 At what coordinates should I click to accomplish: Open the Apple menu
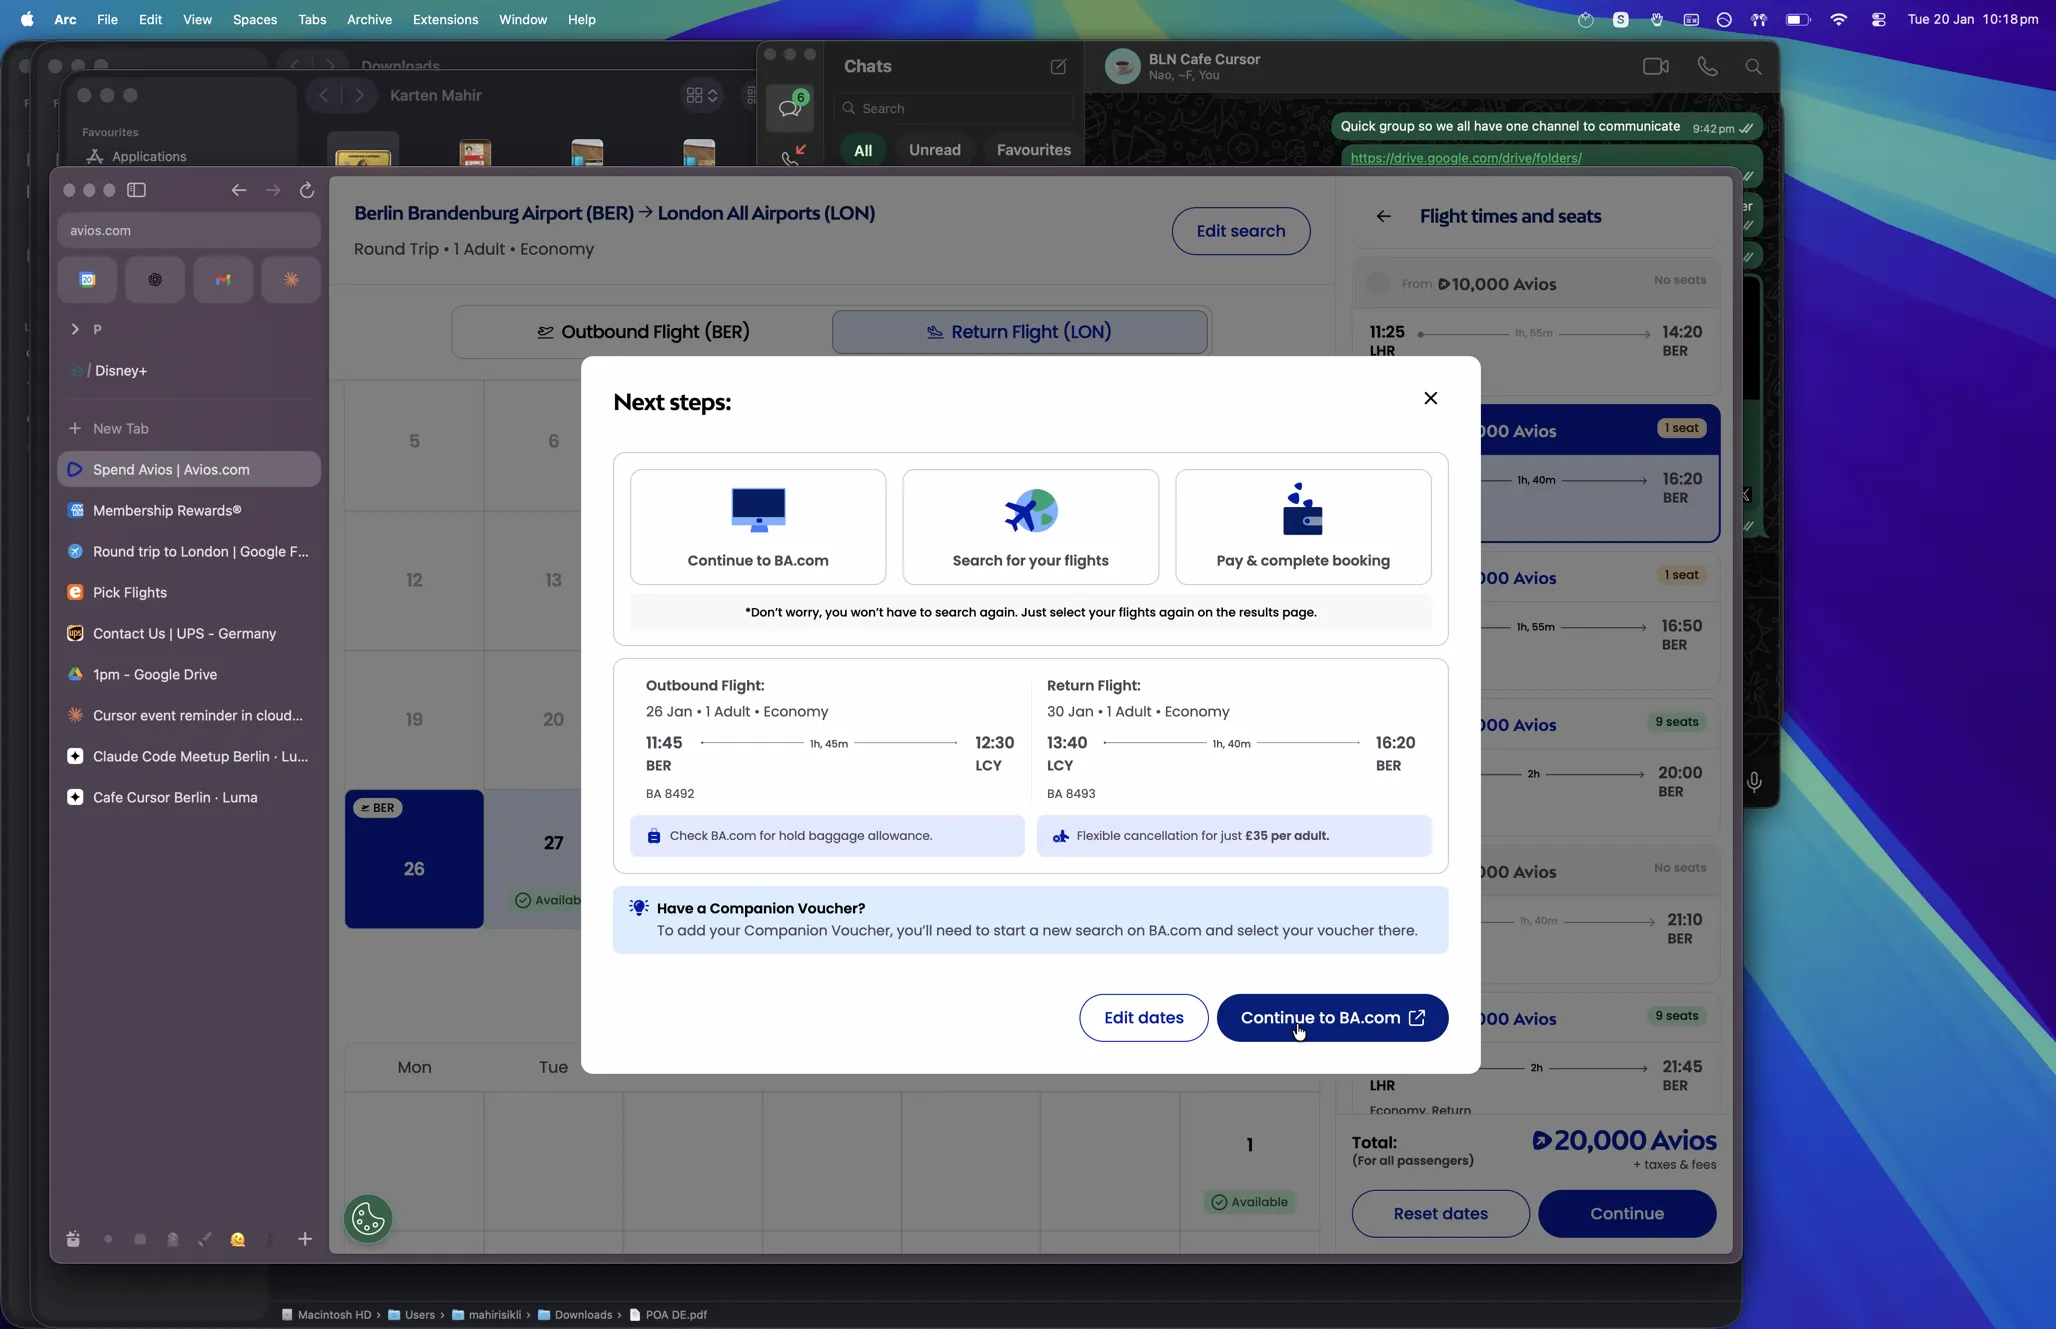click(x=27, y=19)
